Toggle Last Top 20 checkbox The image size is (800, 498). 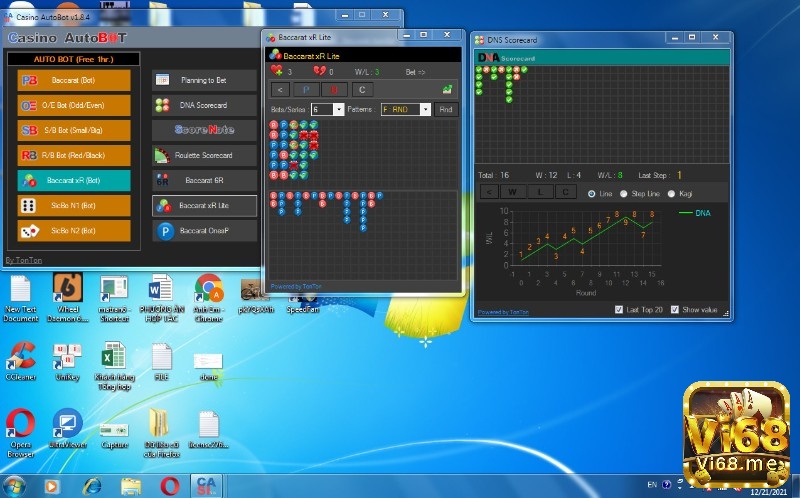[619, 310]
